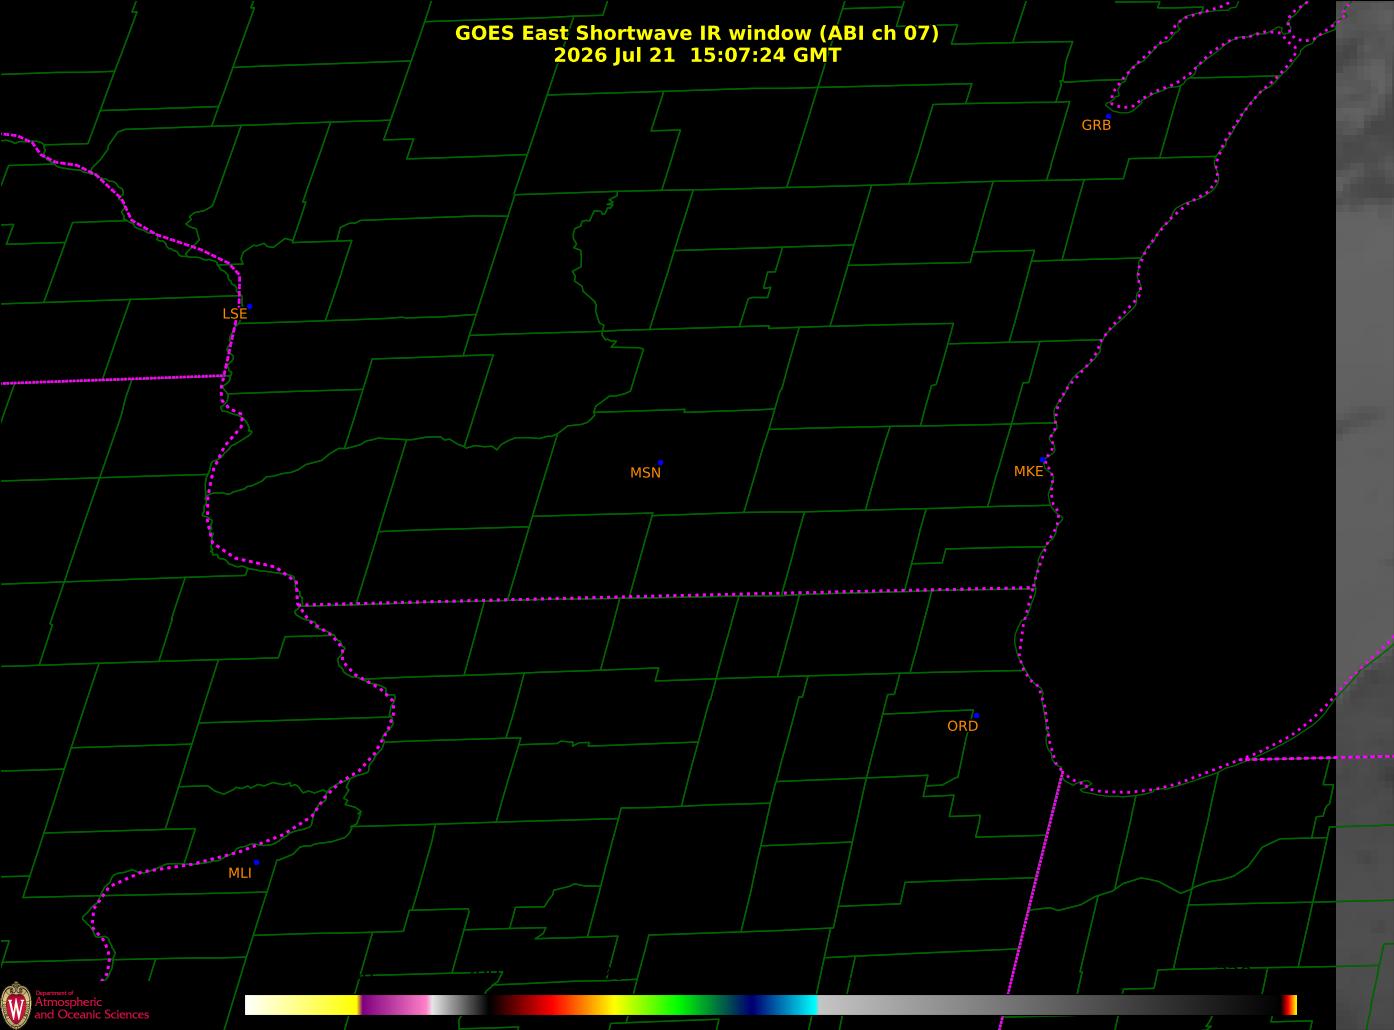Click the GOES East Shortwave IR title
Screen dimensions: 1394x1030
coord(697,33)
